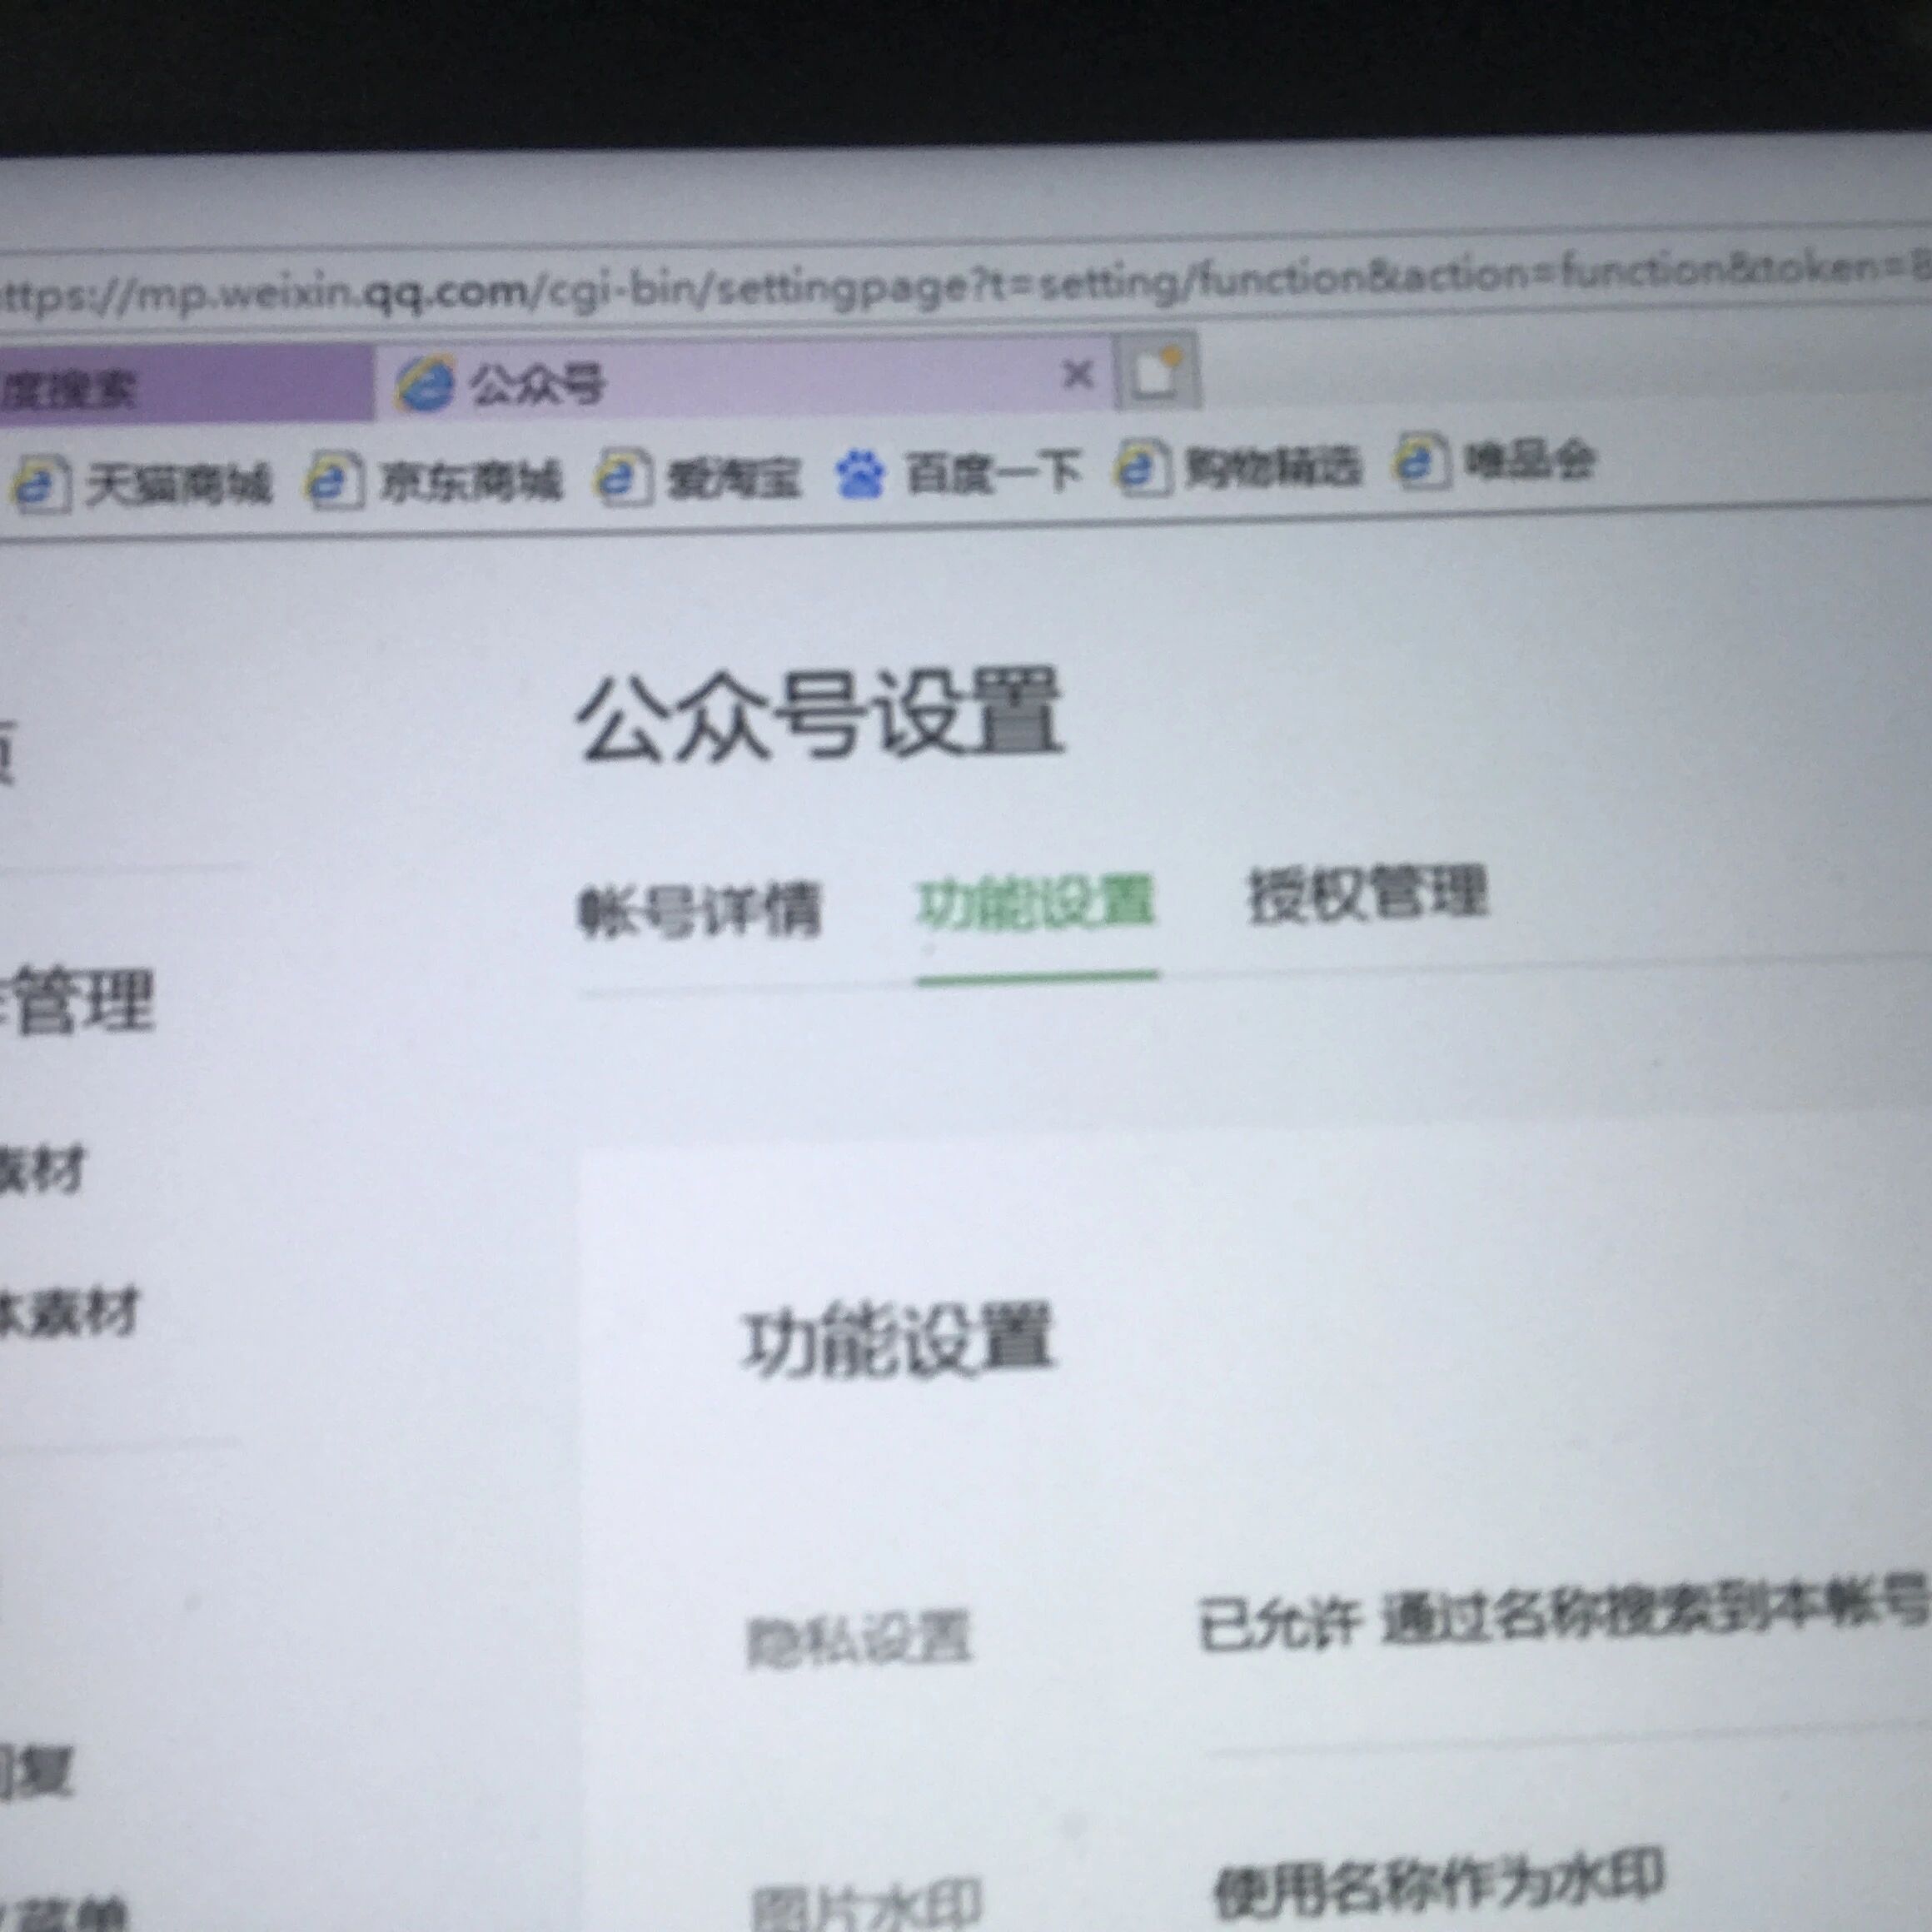Click 已允许 通过名称搜索到本帐号 text

(1560, 1617)
